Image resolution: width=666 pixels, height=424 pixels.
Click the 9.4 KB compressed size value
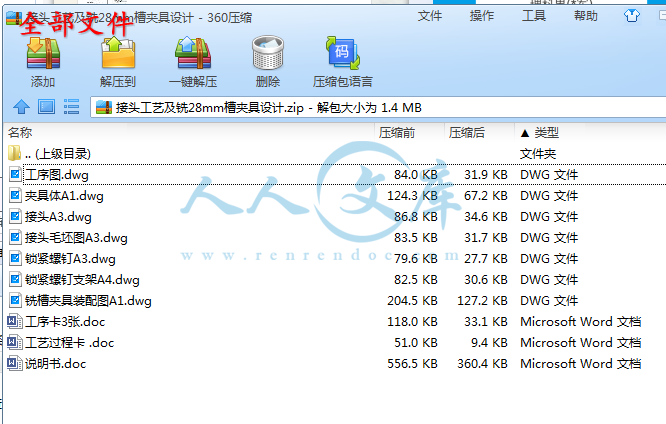click(489, 342)
